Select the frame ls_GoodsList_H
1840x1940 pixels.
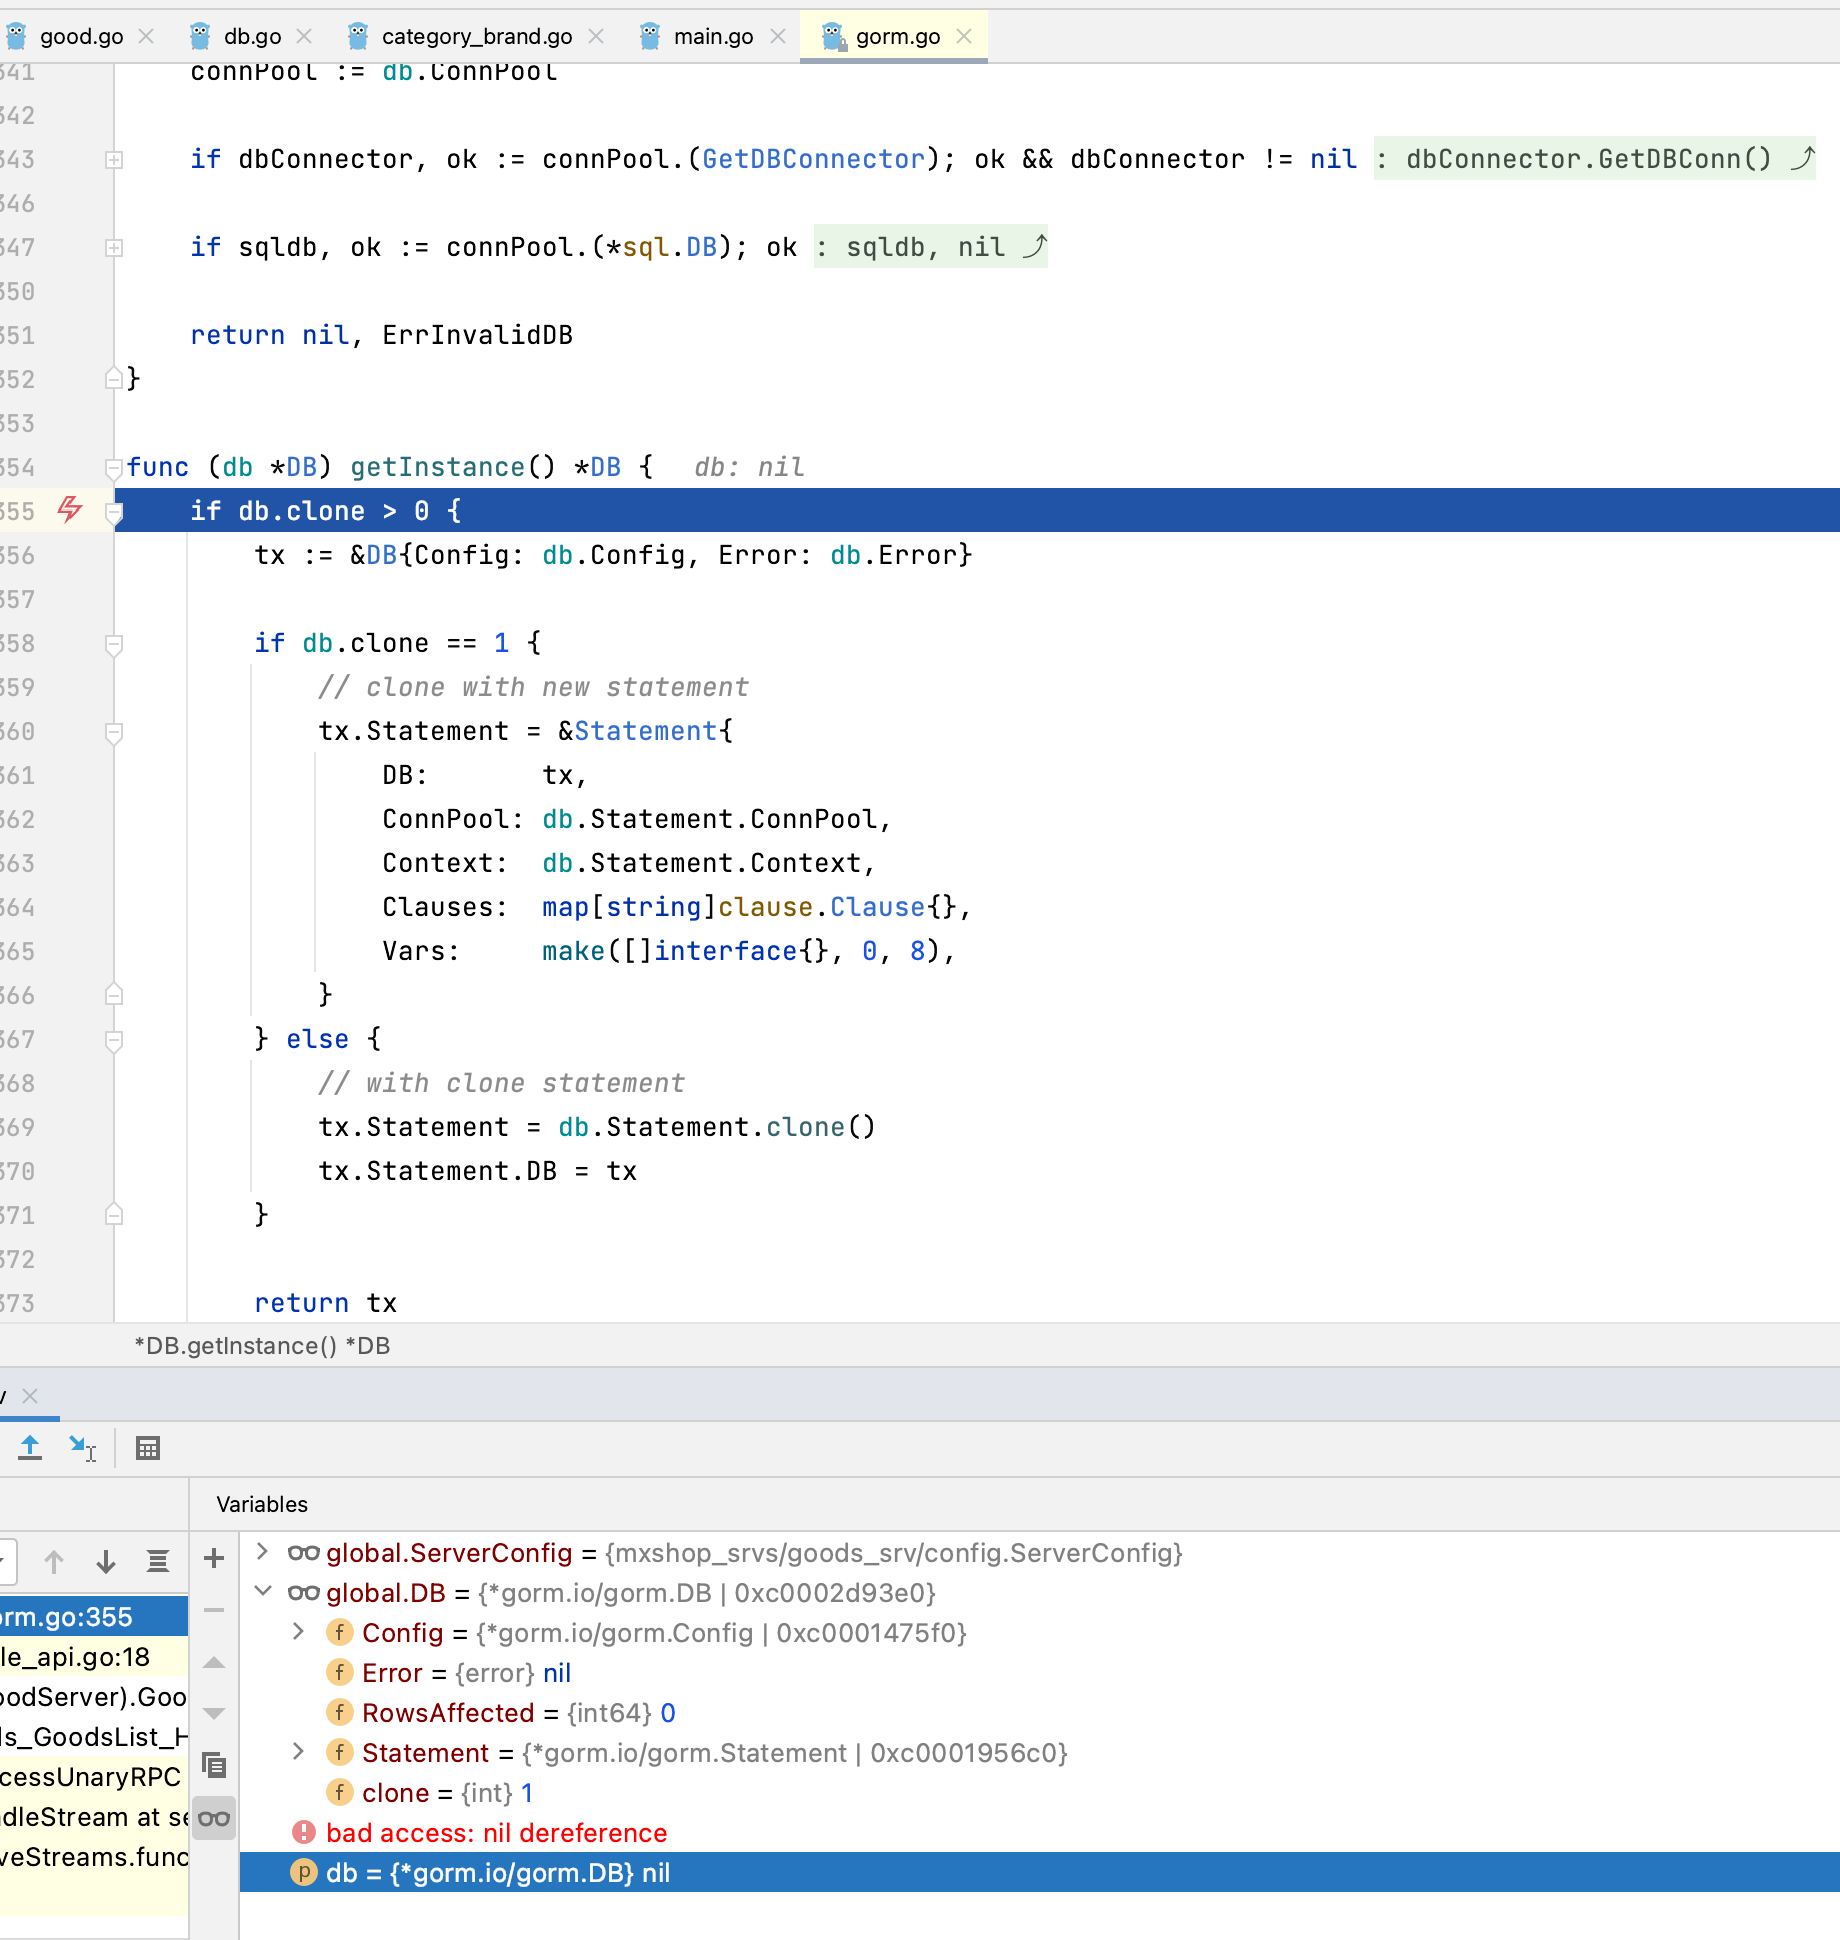pyautogui.click(x=94, y=1737)
